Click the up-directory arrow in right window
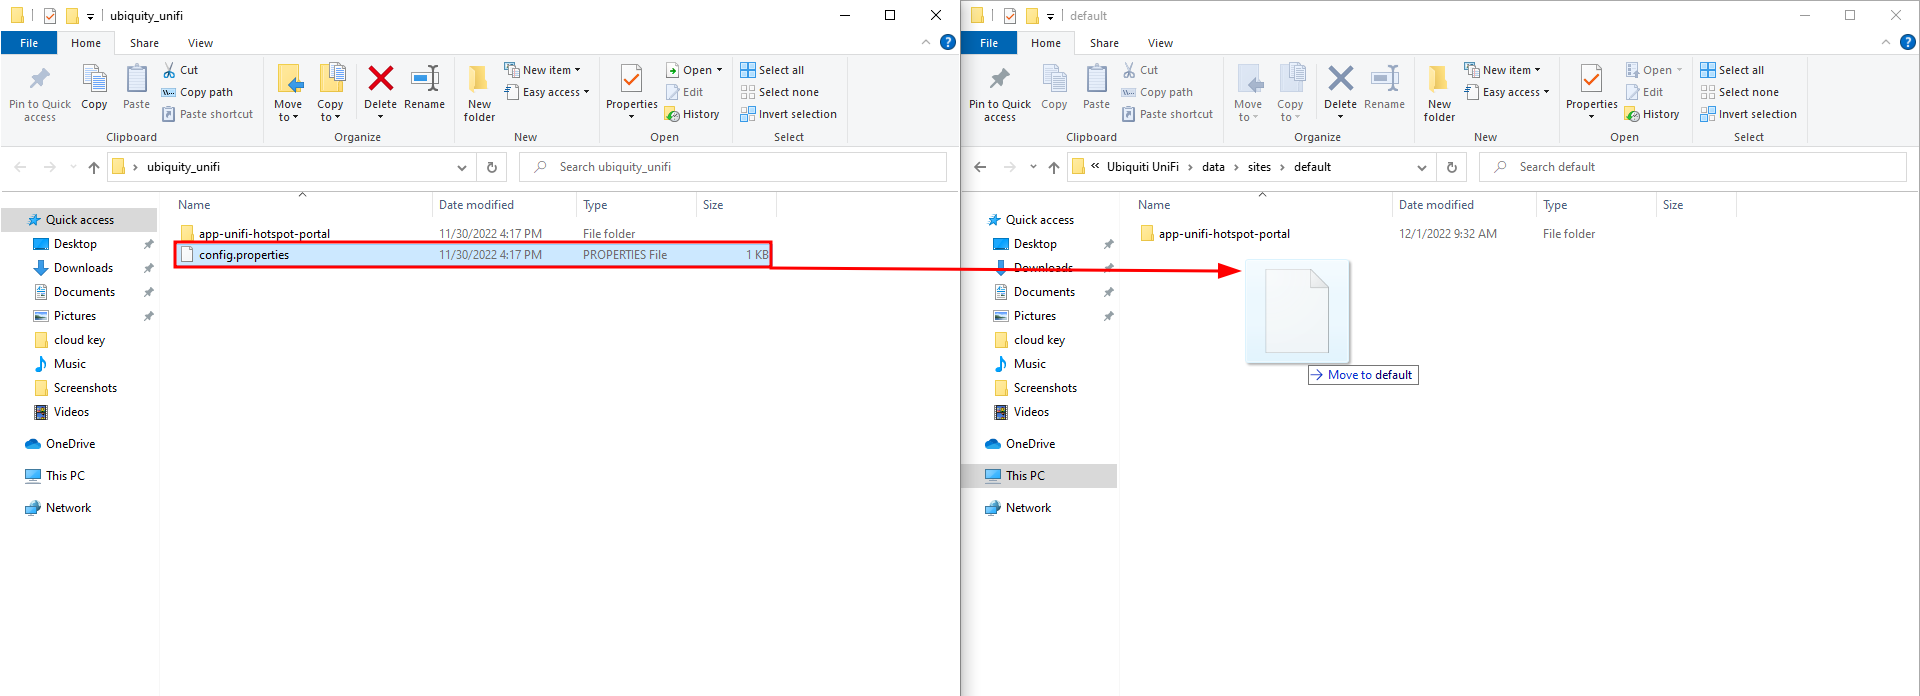Screen dimensions: 1920x696 (1053, 167)
